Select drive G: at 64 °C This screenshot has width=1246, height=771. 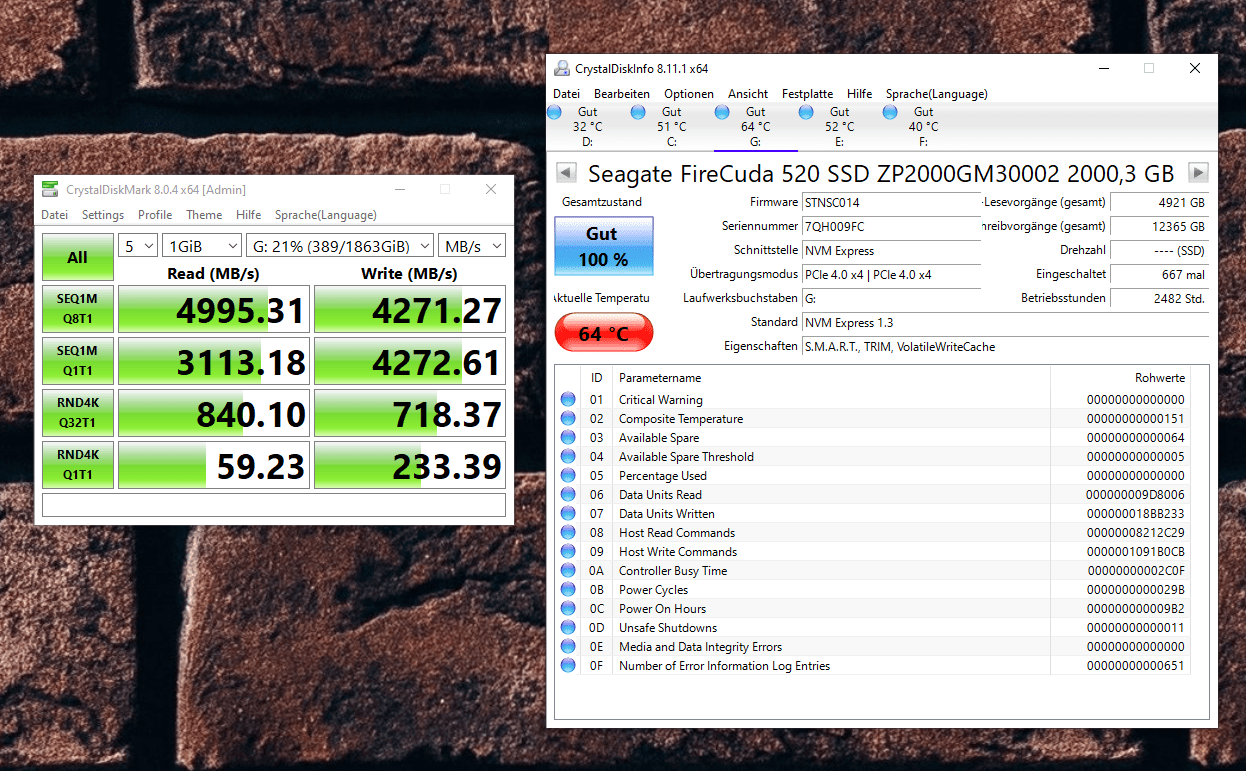pos(755,127)
